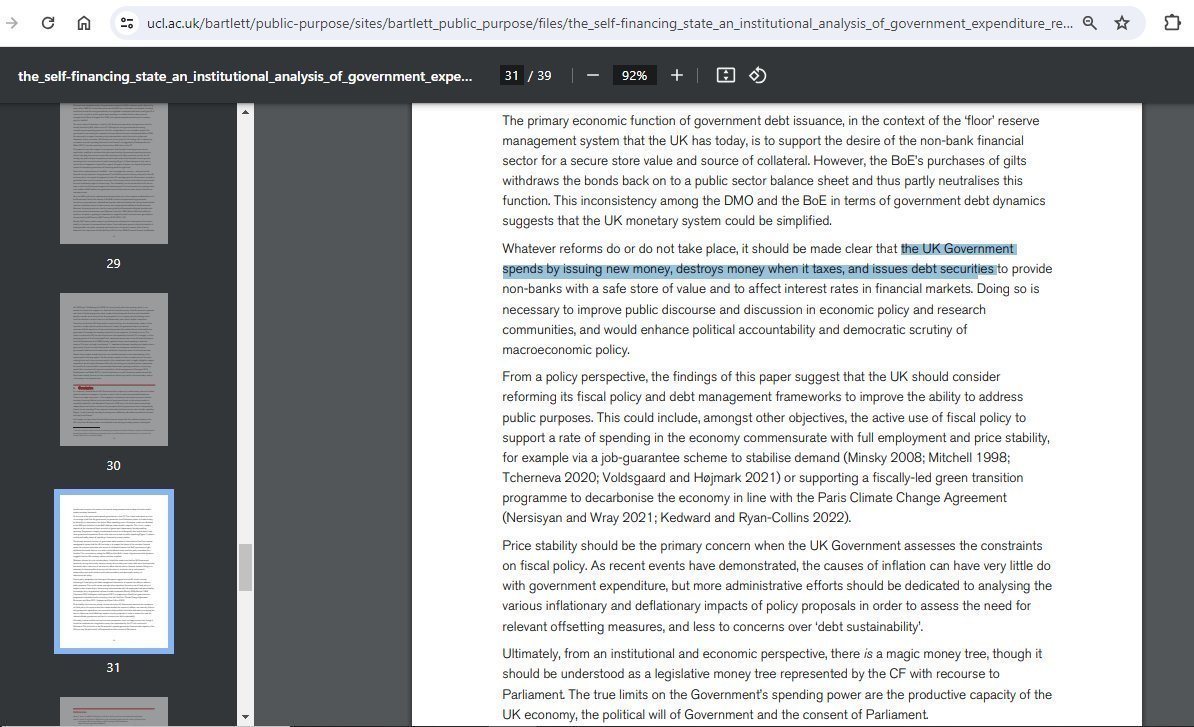Viewport: 1194px width, 727px height.
Task: Click the fit to page icon
Action: [x=726, y=75]
